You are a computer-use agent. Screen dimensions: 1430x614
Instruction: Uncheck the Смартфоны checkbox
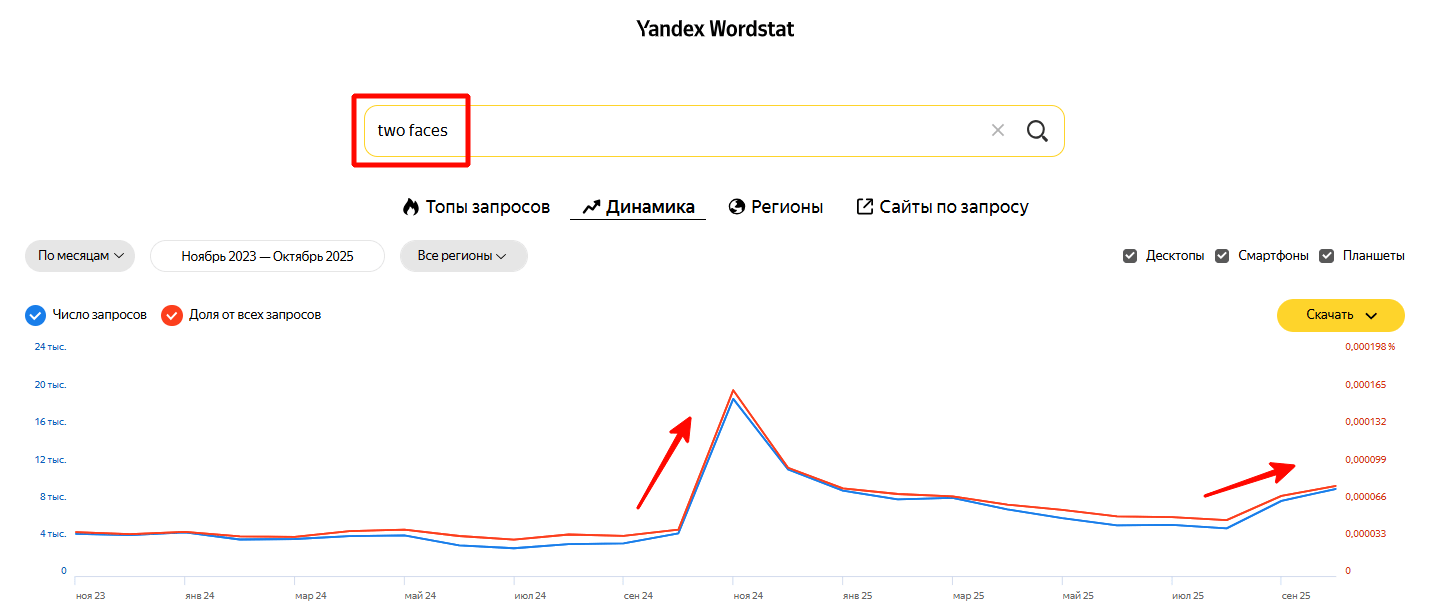click(x=1222, y=256)
